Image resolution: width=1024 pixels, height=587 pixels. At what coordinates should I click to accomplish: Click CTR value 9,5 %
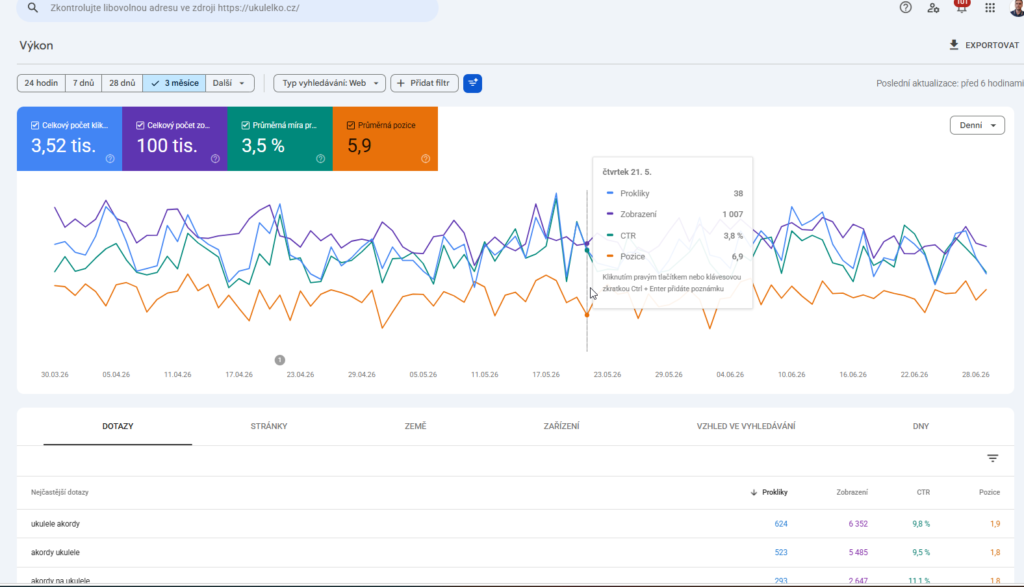click(x=921, y=552)
